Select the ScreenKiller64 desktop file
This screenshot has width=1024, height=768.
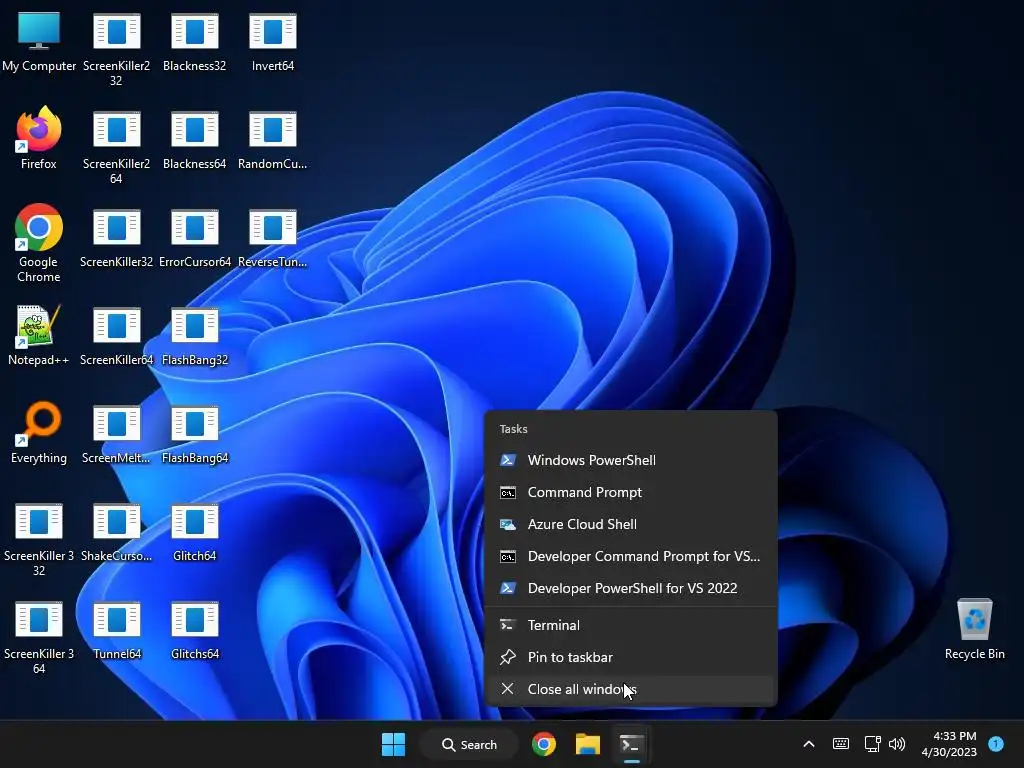116,336
